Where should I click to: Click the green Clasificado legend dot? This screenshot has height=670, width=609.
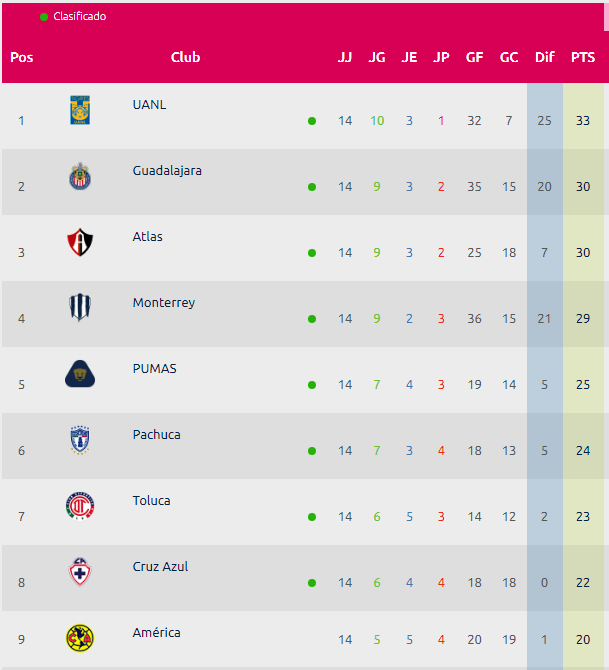tap(44, 17)
